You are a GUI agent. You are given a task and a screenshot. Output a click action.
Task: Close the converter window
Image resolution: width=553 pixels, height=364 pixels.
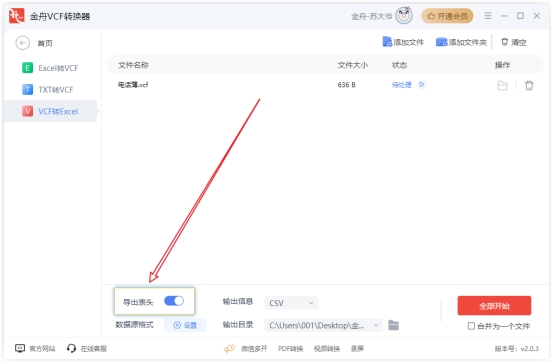tap(536, 16)
